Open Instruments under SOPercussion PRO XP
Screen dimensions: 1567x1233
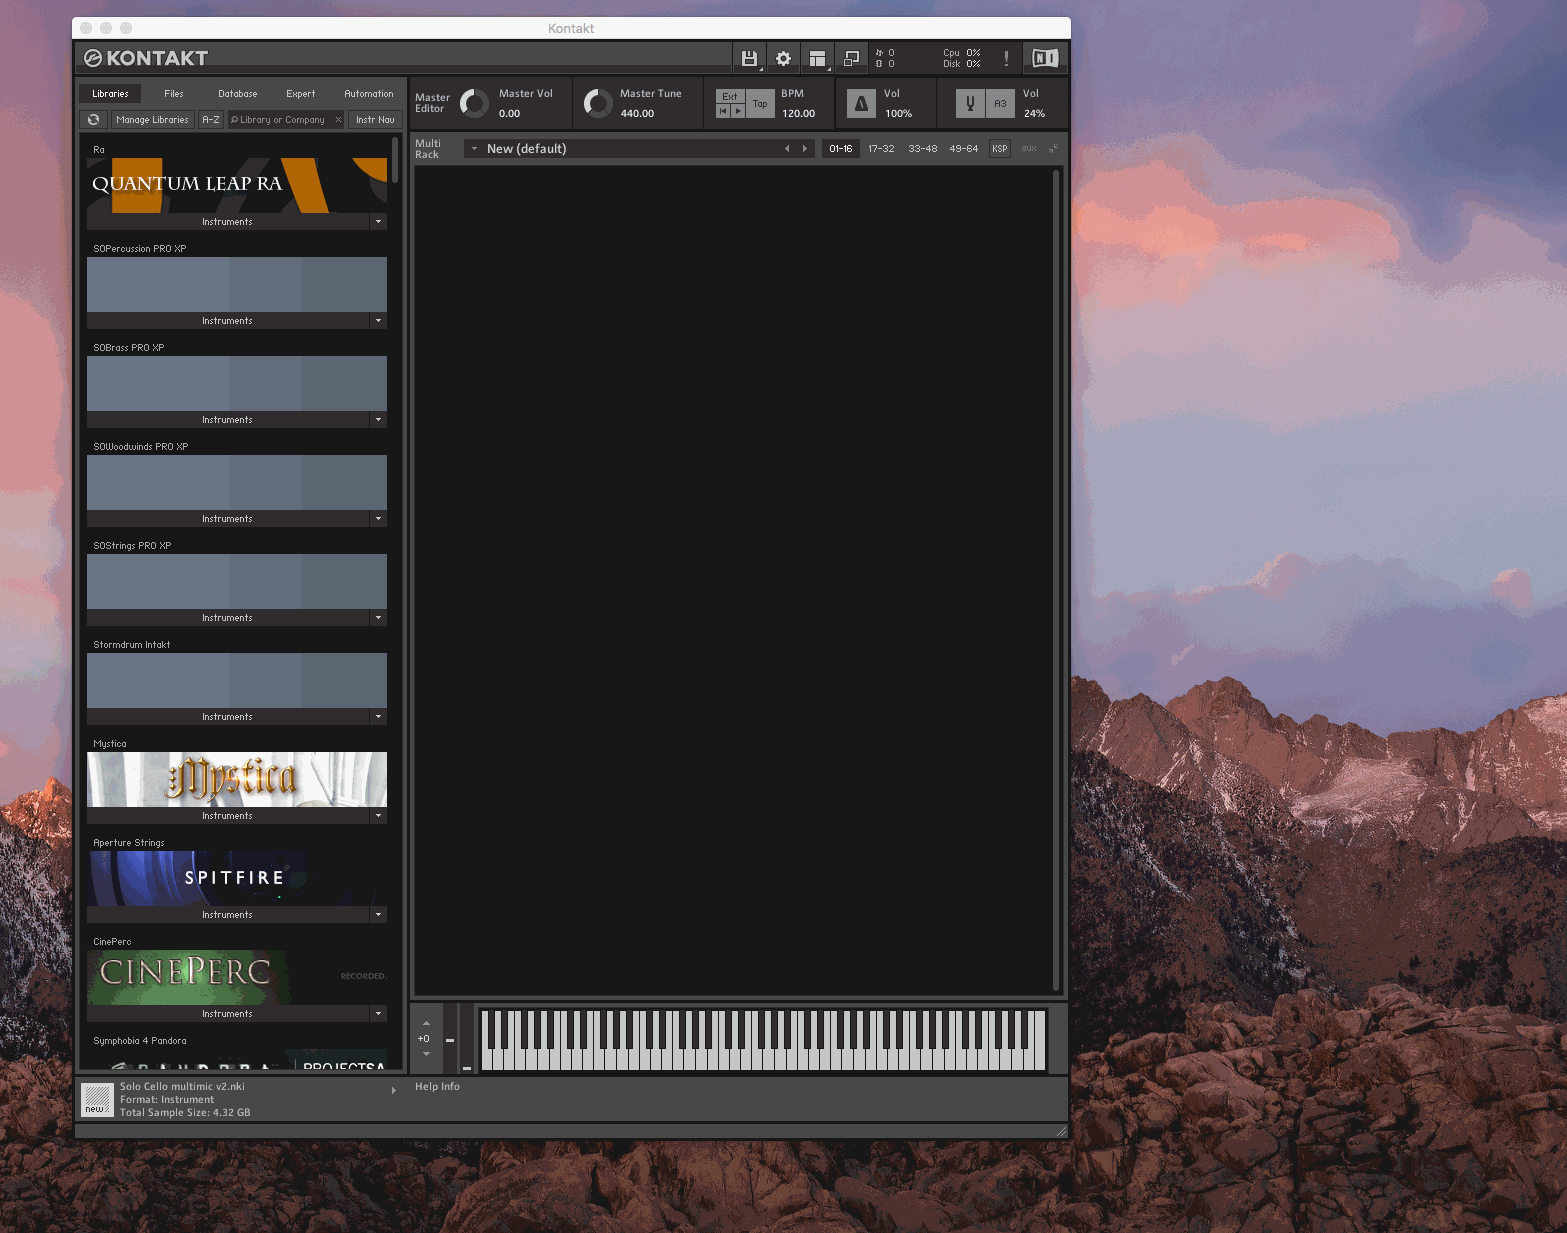(228, 321)
